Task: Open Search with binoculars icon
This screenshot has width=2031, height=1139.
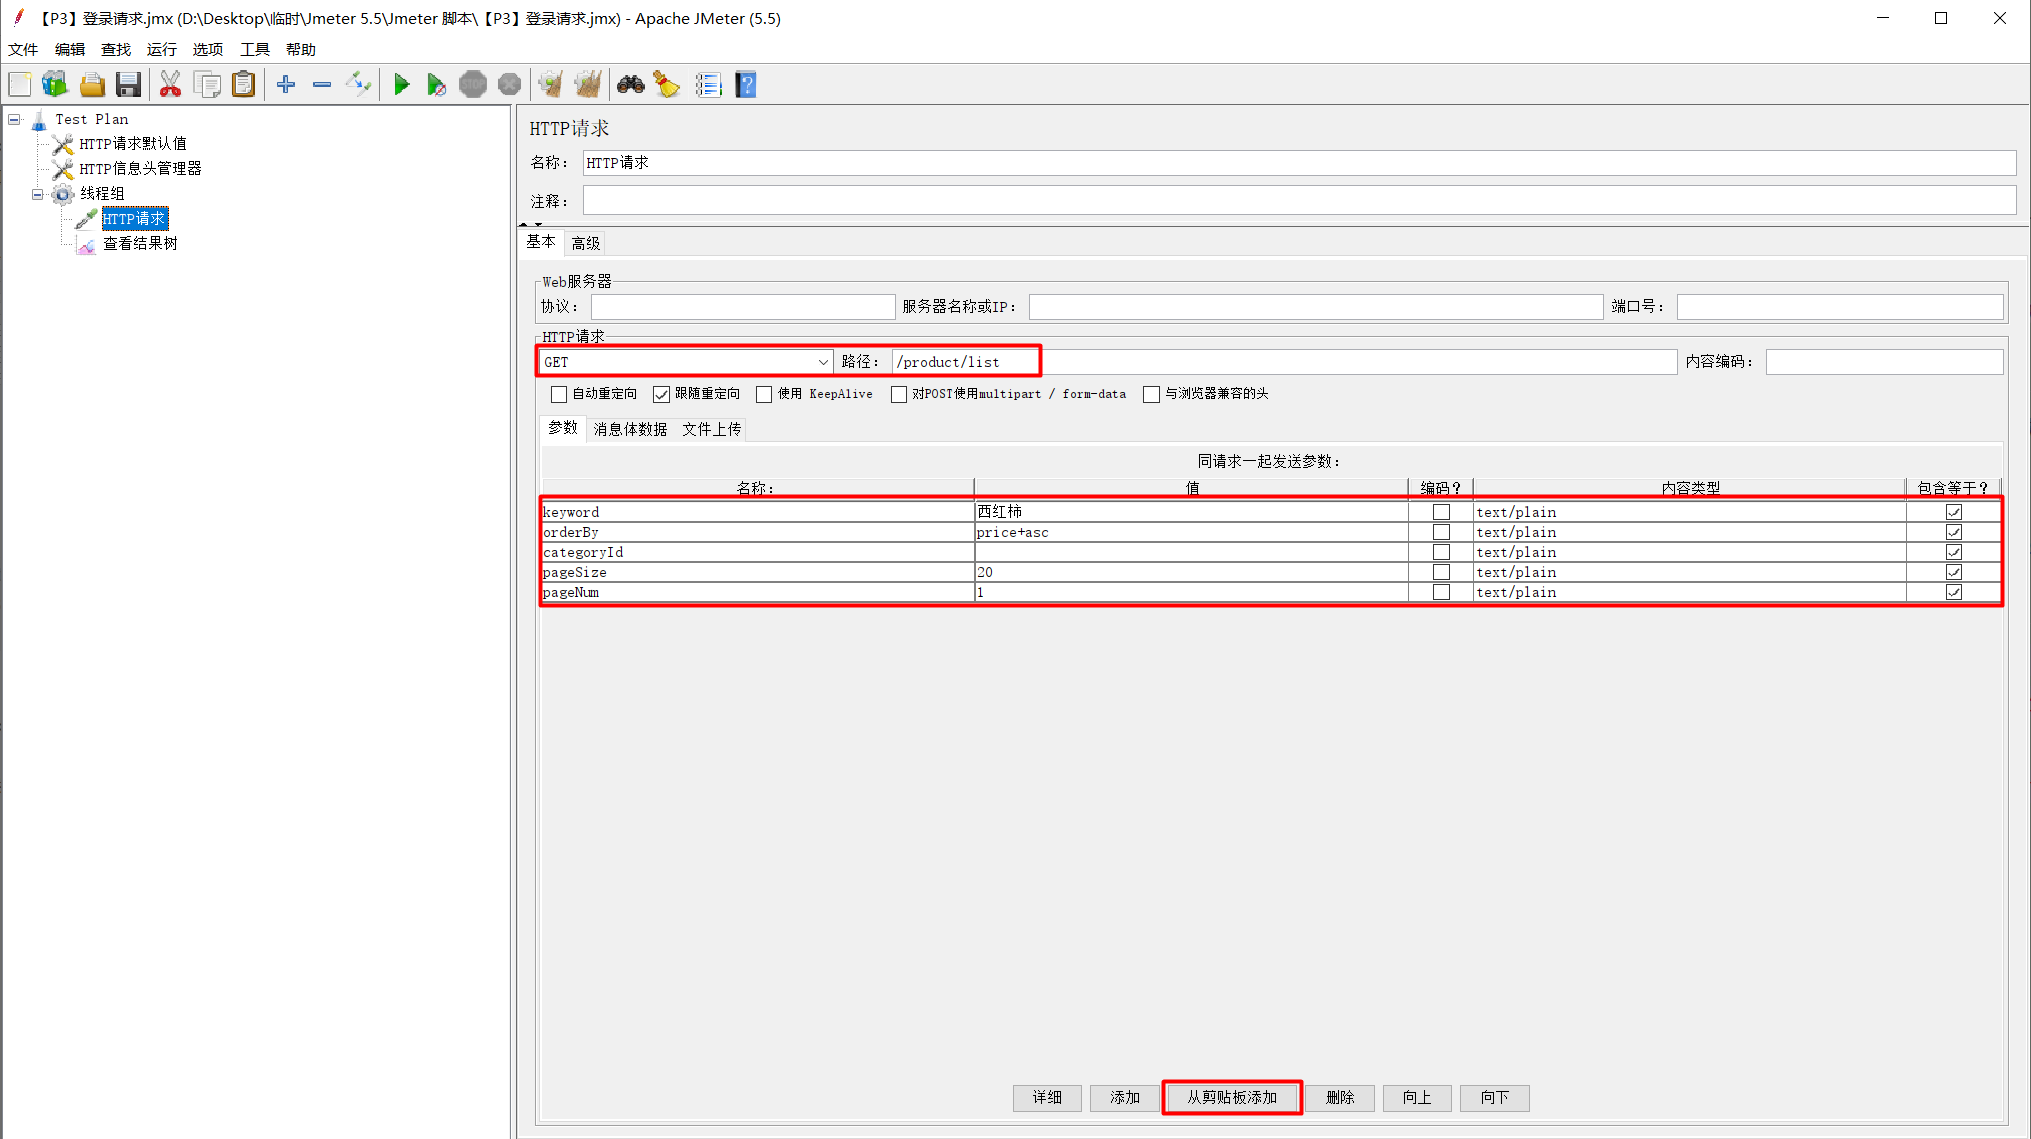Action: click(x=630, y=85)
